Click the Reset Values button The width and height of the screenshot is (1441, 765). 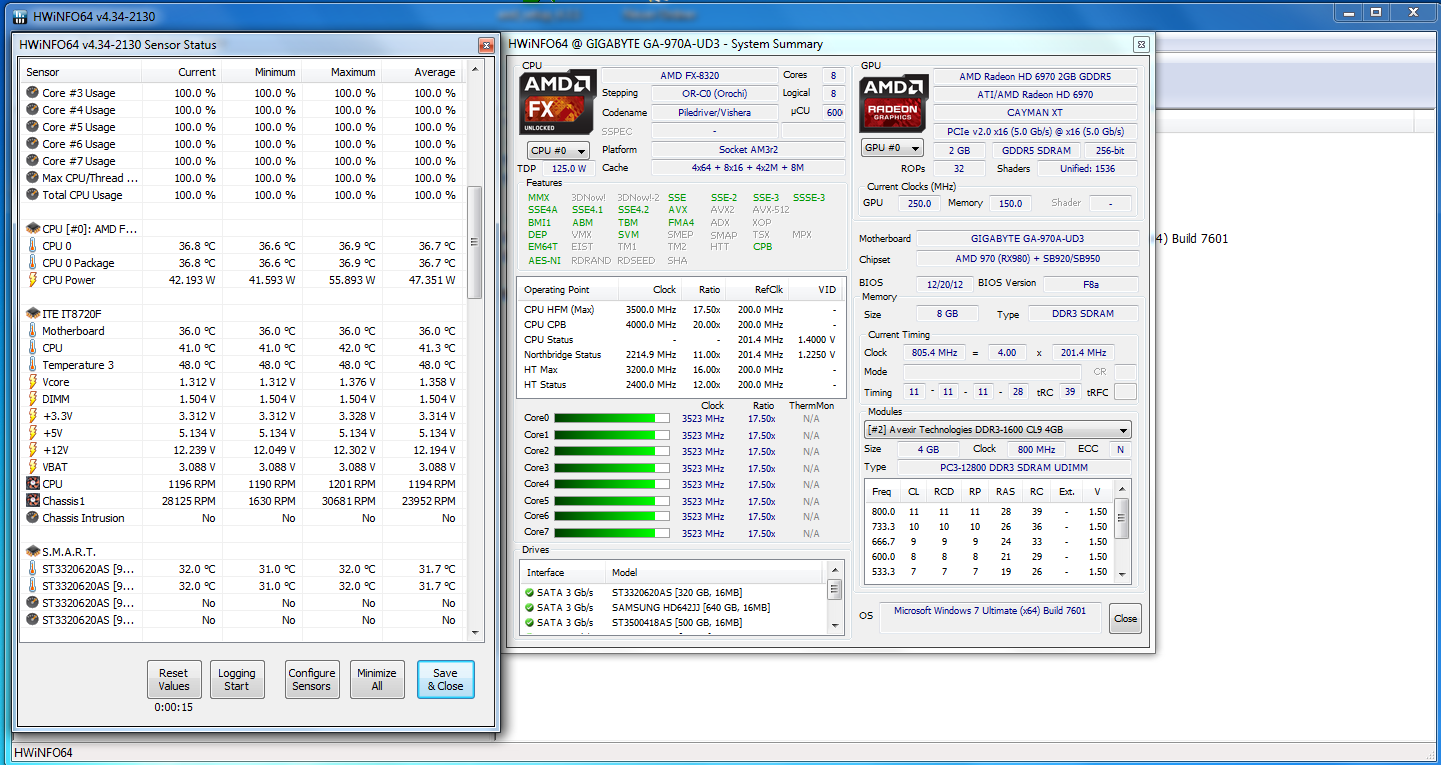click(x=173, y=679)
